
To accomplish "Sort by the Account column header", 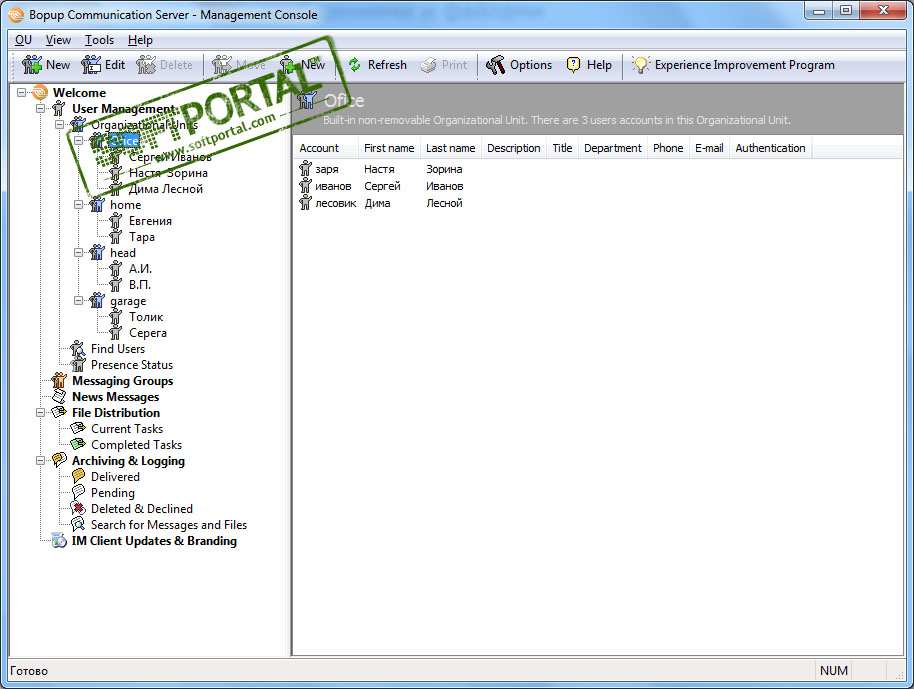I will [325, 148].
